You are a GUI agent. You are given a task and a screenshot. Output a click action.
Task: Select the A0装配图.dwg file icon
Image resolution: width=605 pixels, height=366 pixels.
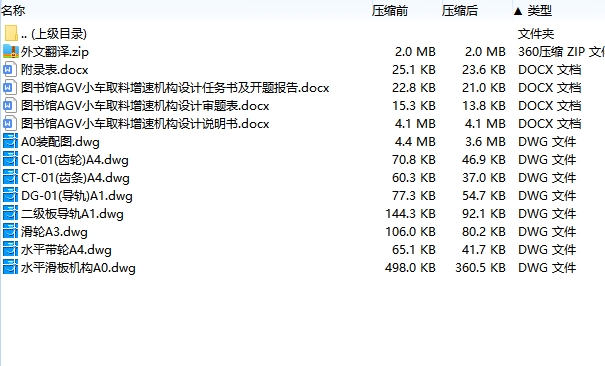pyautogui.click(x=10, y=142)
